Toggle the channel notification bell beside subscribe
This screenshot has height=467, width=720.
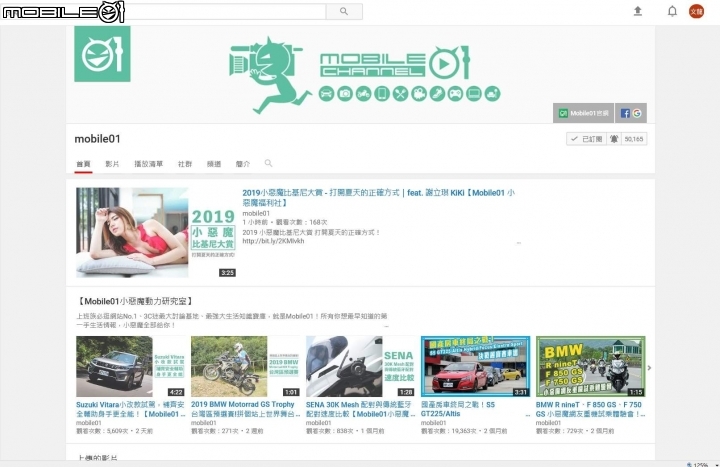(614, 139)
